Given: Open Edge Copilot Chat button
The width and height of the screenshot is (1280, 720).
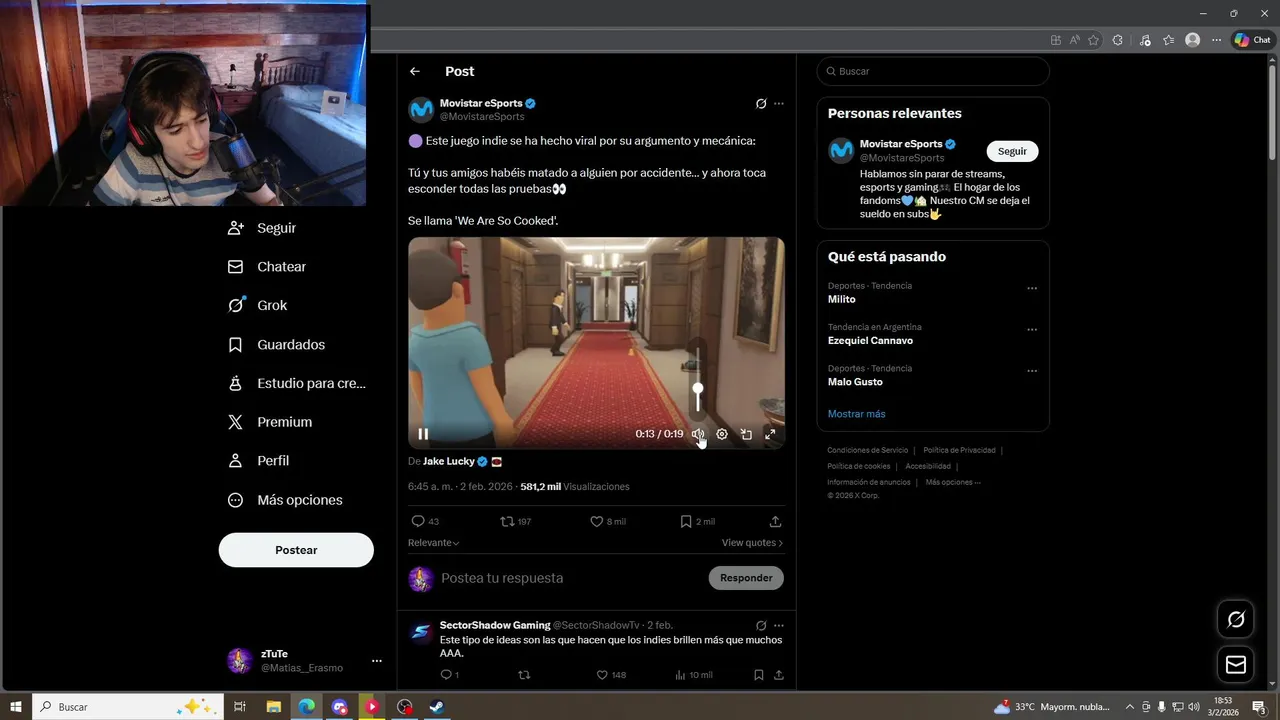Looking at the screenshot, I should [x=1252, y=40].
